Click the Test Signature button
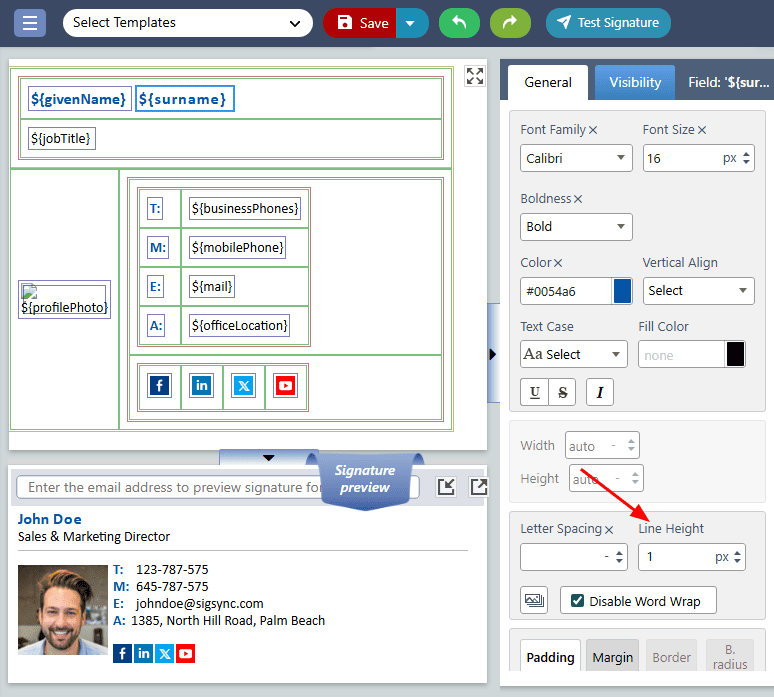This screenshot has width=774, height=697. [608, 22]
